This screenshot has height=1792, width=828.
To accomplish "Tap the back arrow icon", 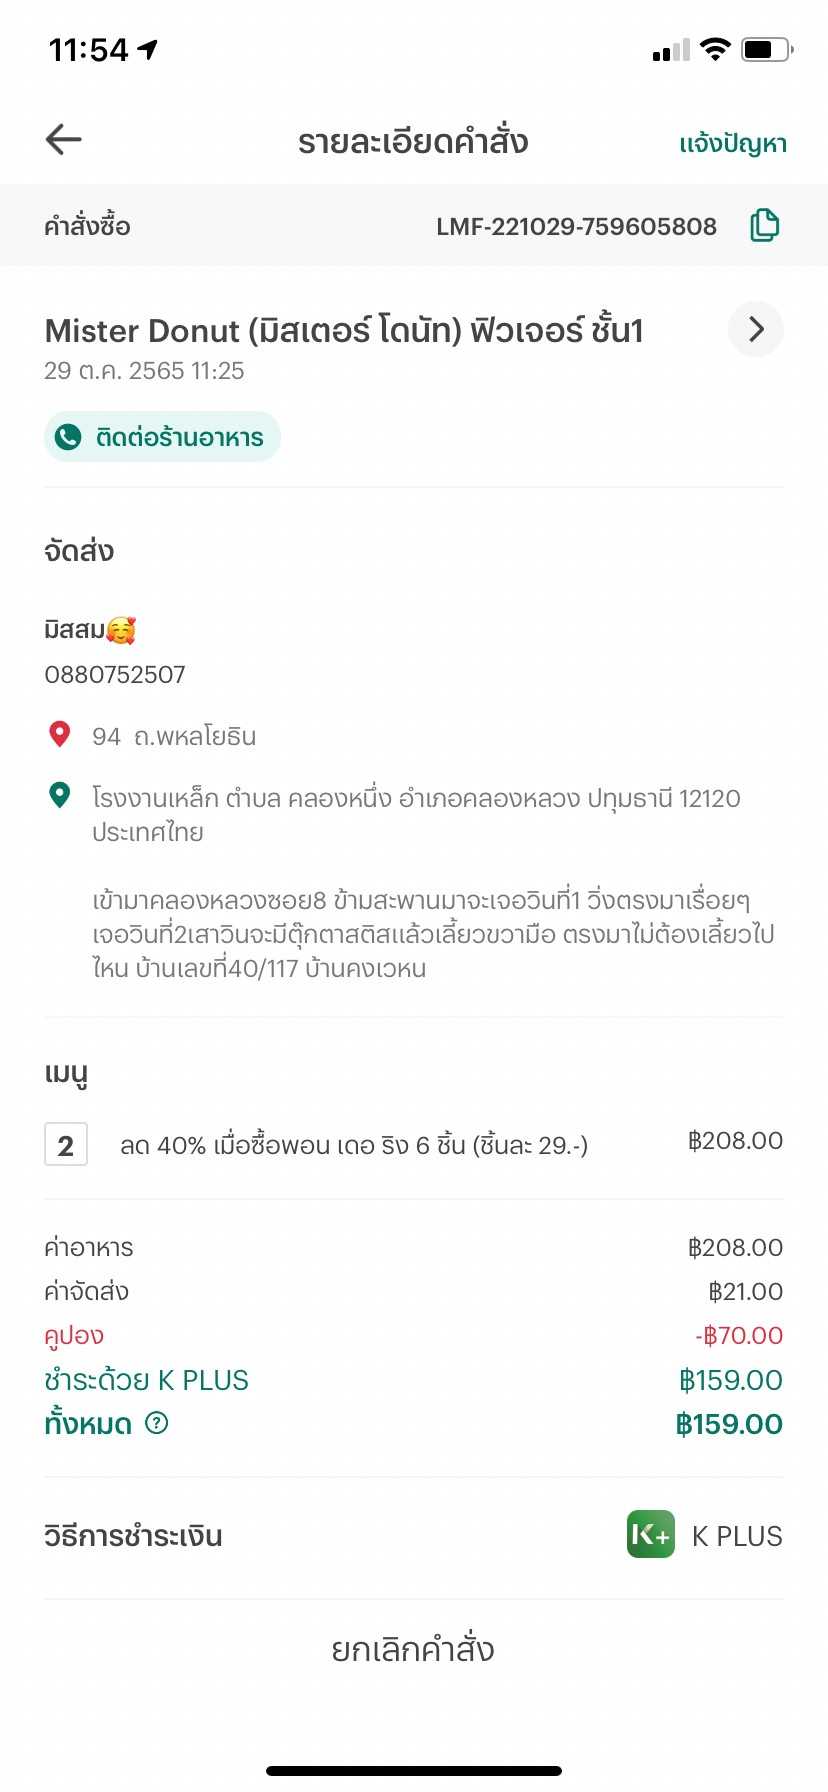I will pyautogui.click(x=63, y=140).
